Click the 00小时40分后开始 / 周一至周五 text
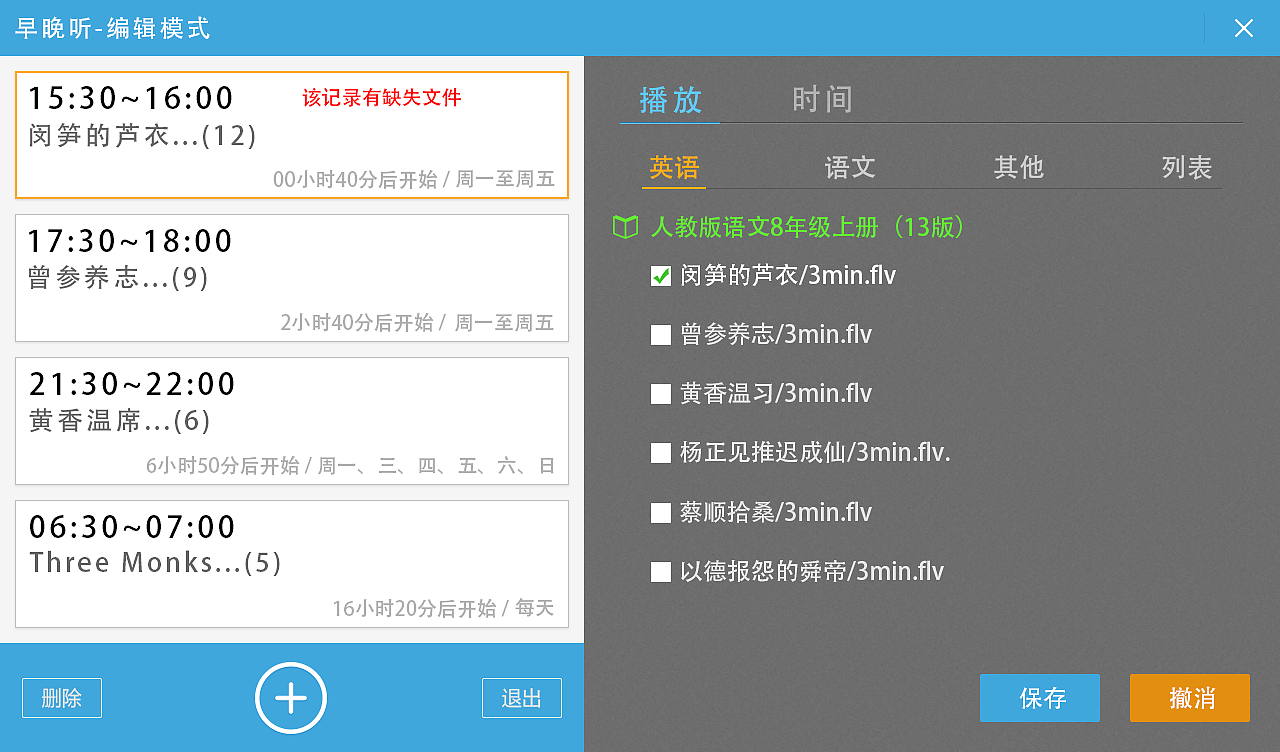This screenshot has height=752, width=1280. 414,180
